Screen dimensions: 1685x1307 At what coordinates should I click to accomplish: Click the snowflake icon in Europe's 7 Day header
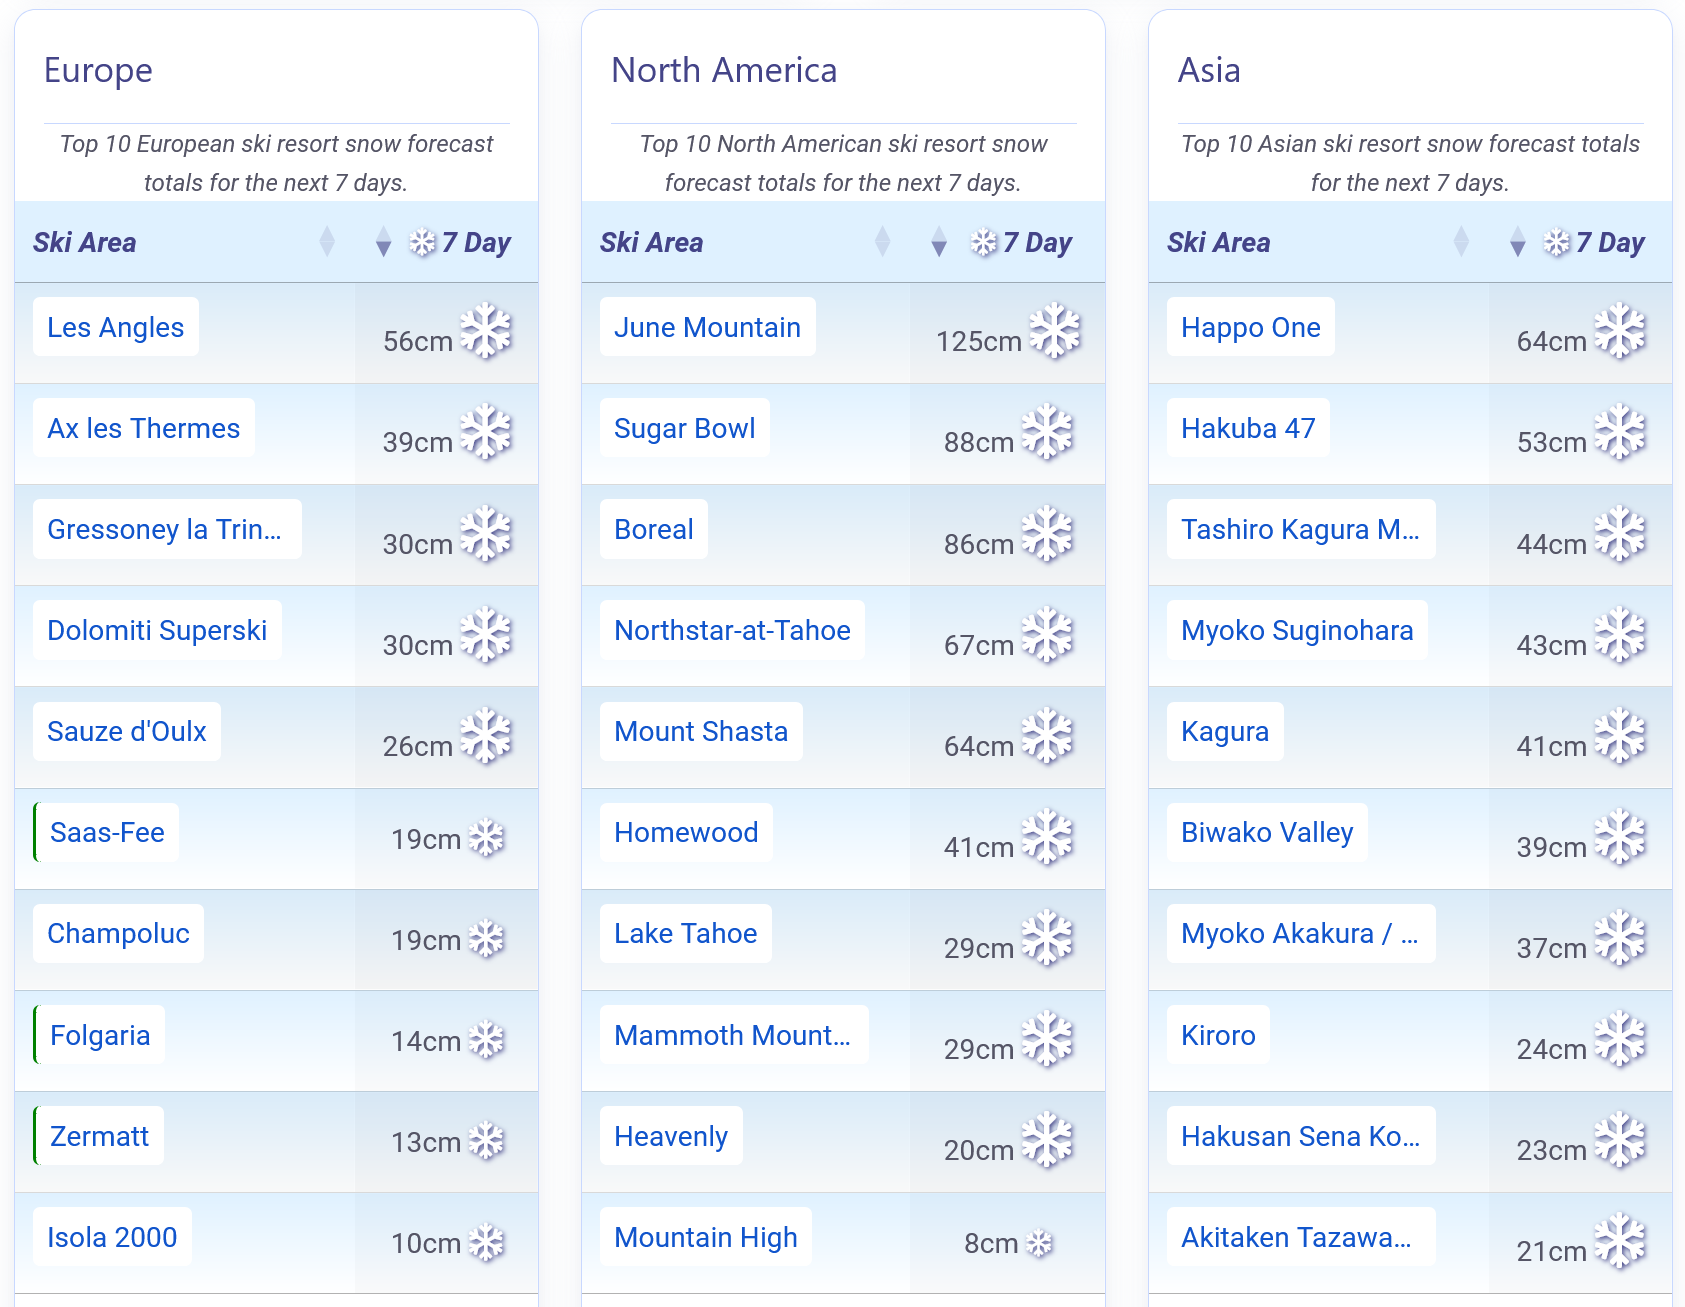coord(423,243)
